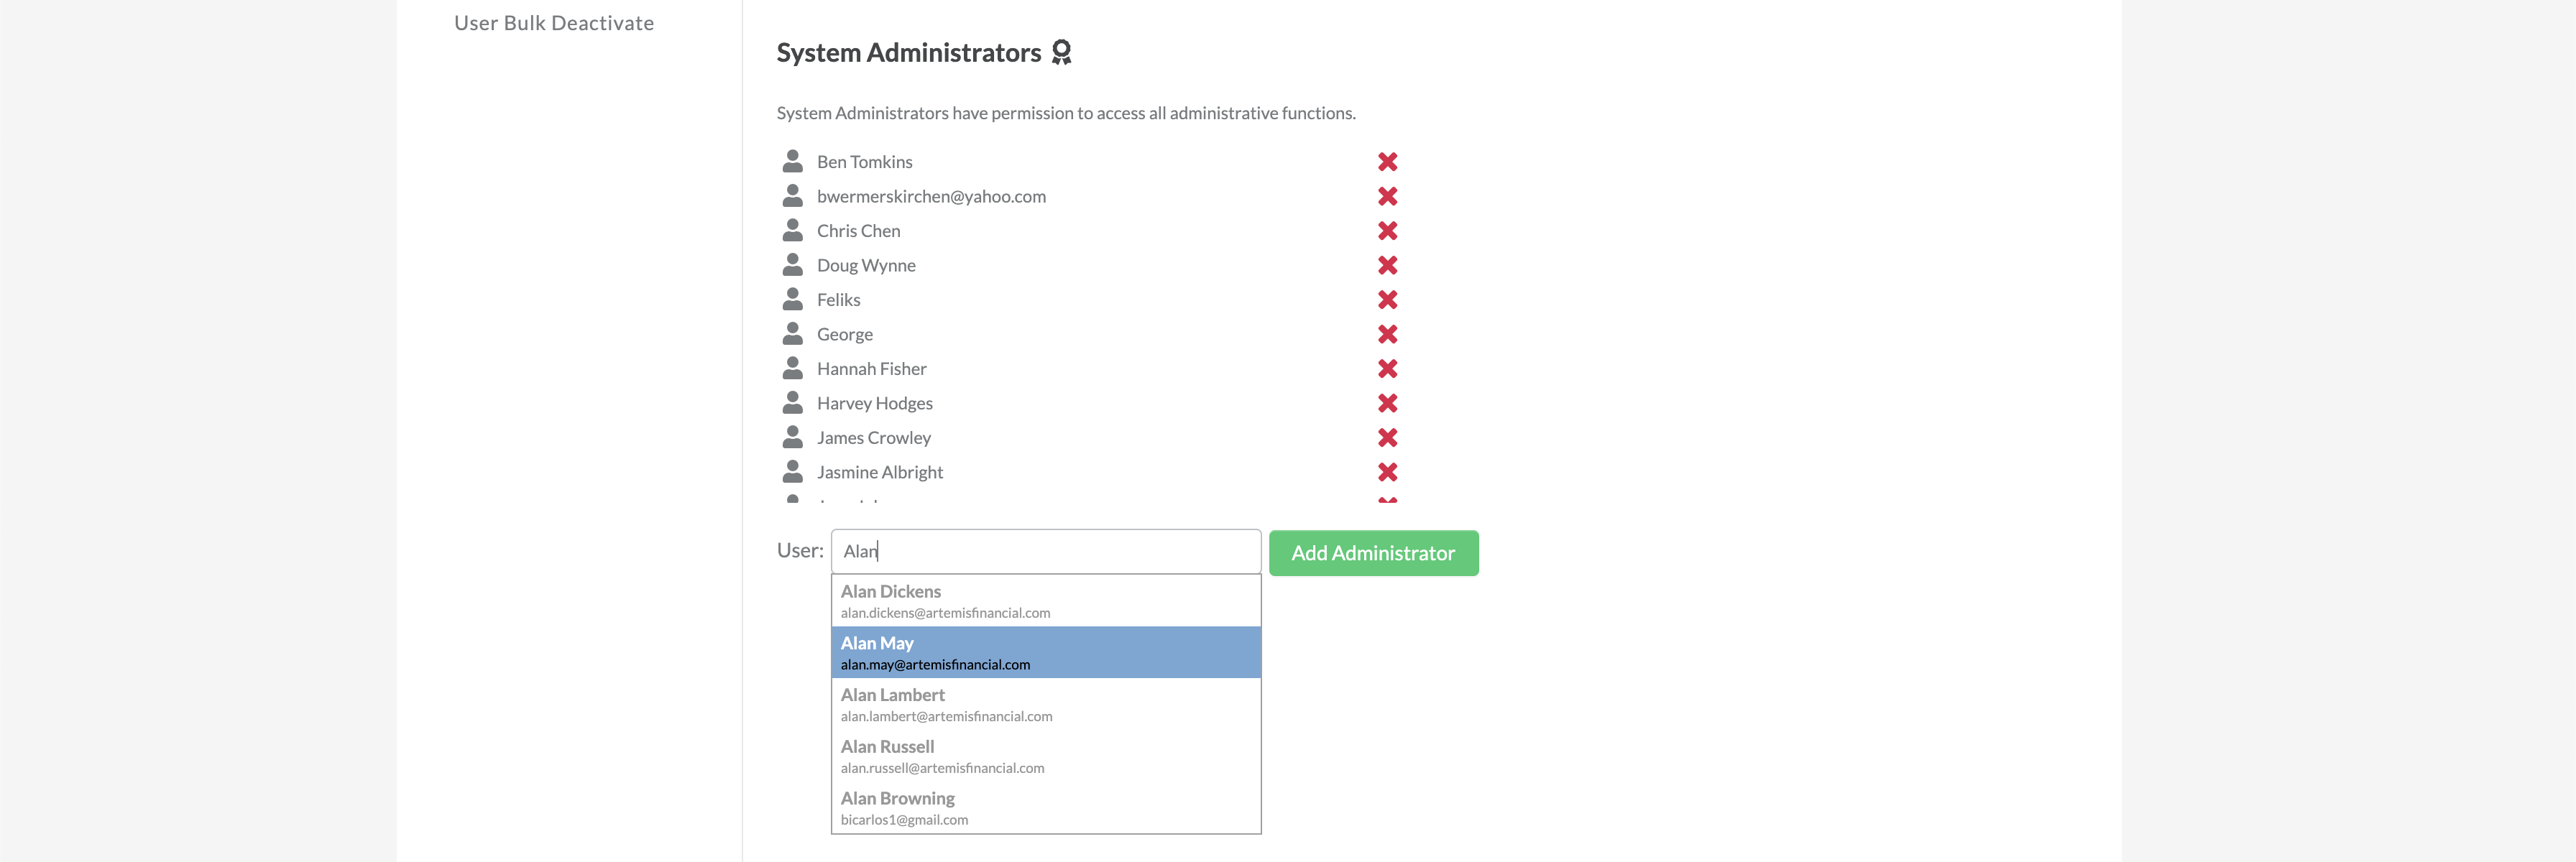Remove Chris Chen using red X
The height and width of the screenshot is (862, 2576).
click(1387, 231)
